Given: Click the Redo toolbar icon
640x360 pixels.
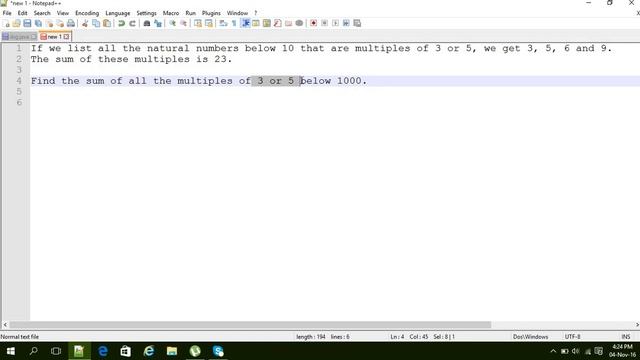Looking at the screenshot, I should click(132, 23).
